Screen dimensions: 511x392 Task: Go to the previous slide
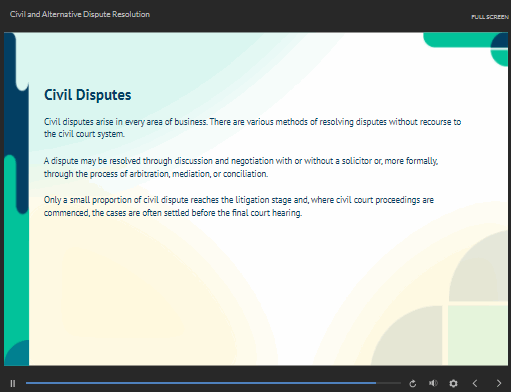475,383
